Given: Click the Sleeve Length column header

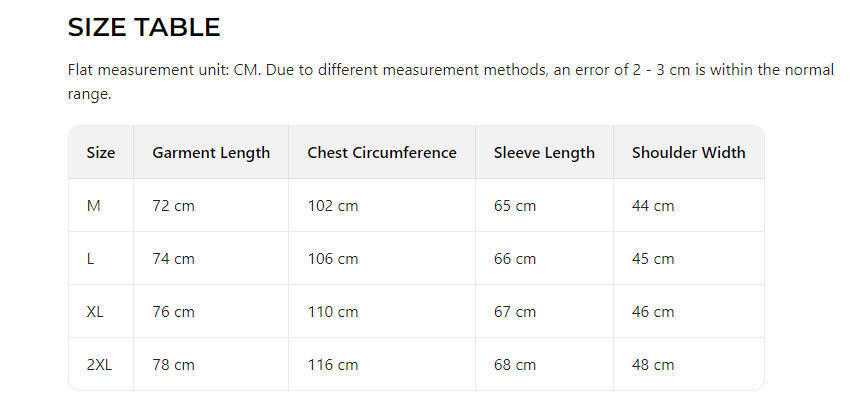Looking at the screenshot, I should [544, 153].
